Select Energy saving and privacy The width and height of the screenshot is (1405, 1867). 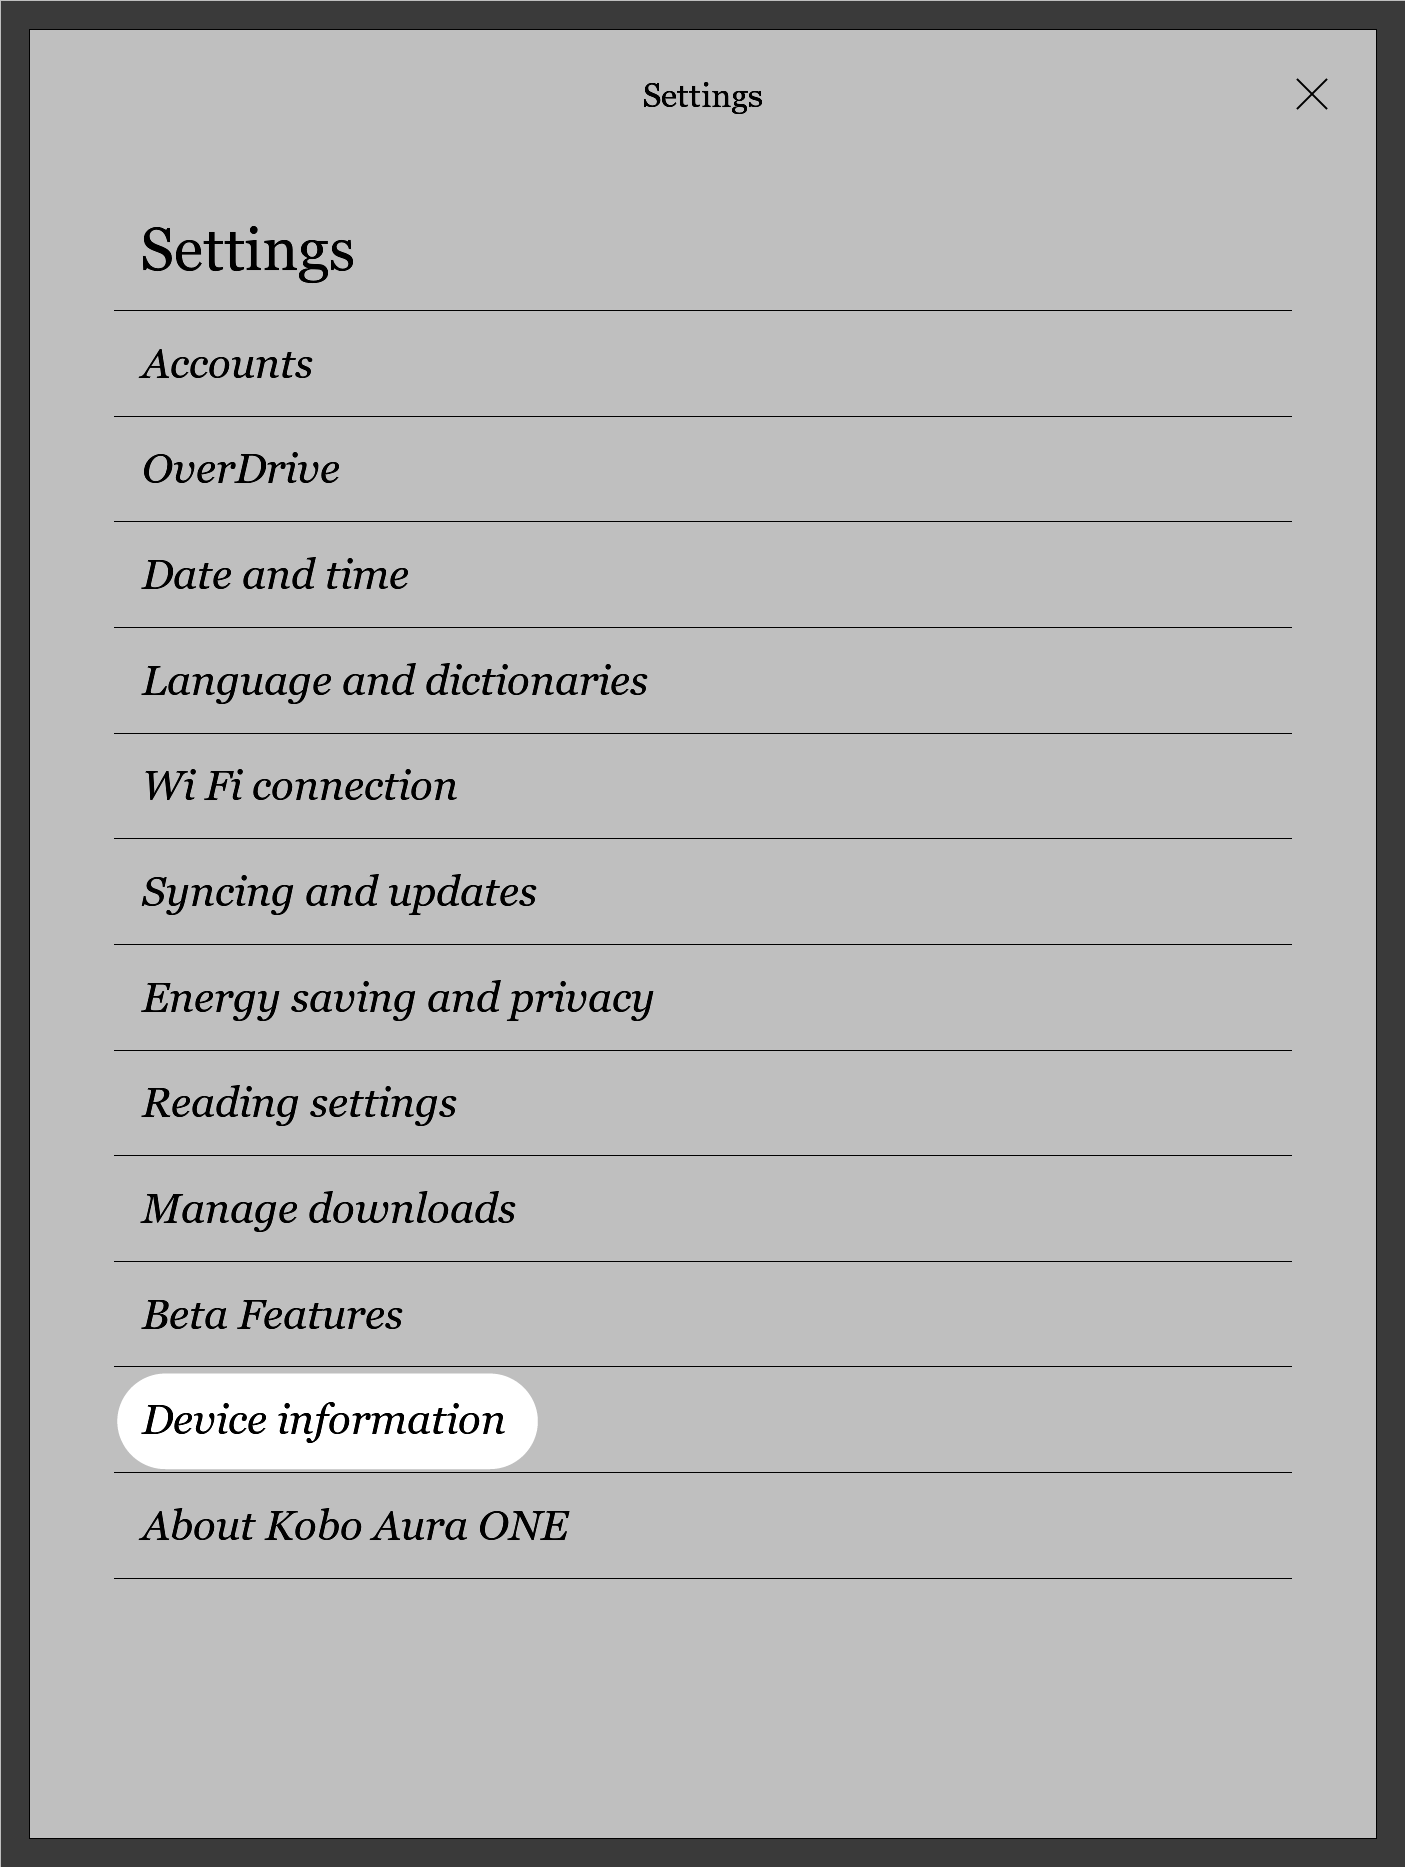click(397, 998)
